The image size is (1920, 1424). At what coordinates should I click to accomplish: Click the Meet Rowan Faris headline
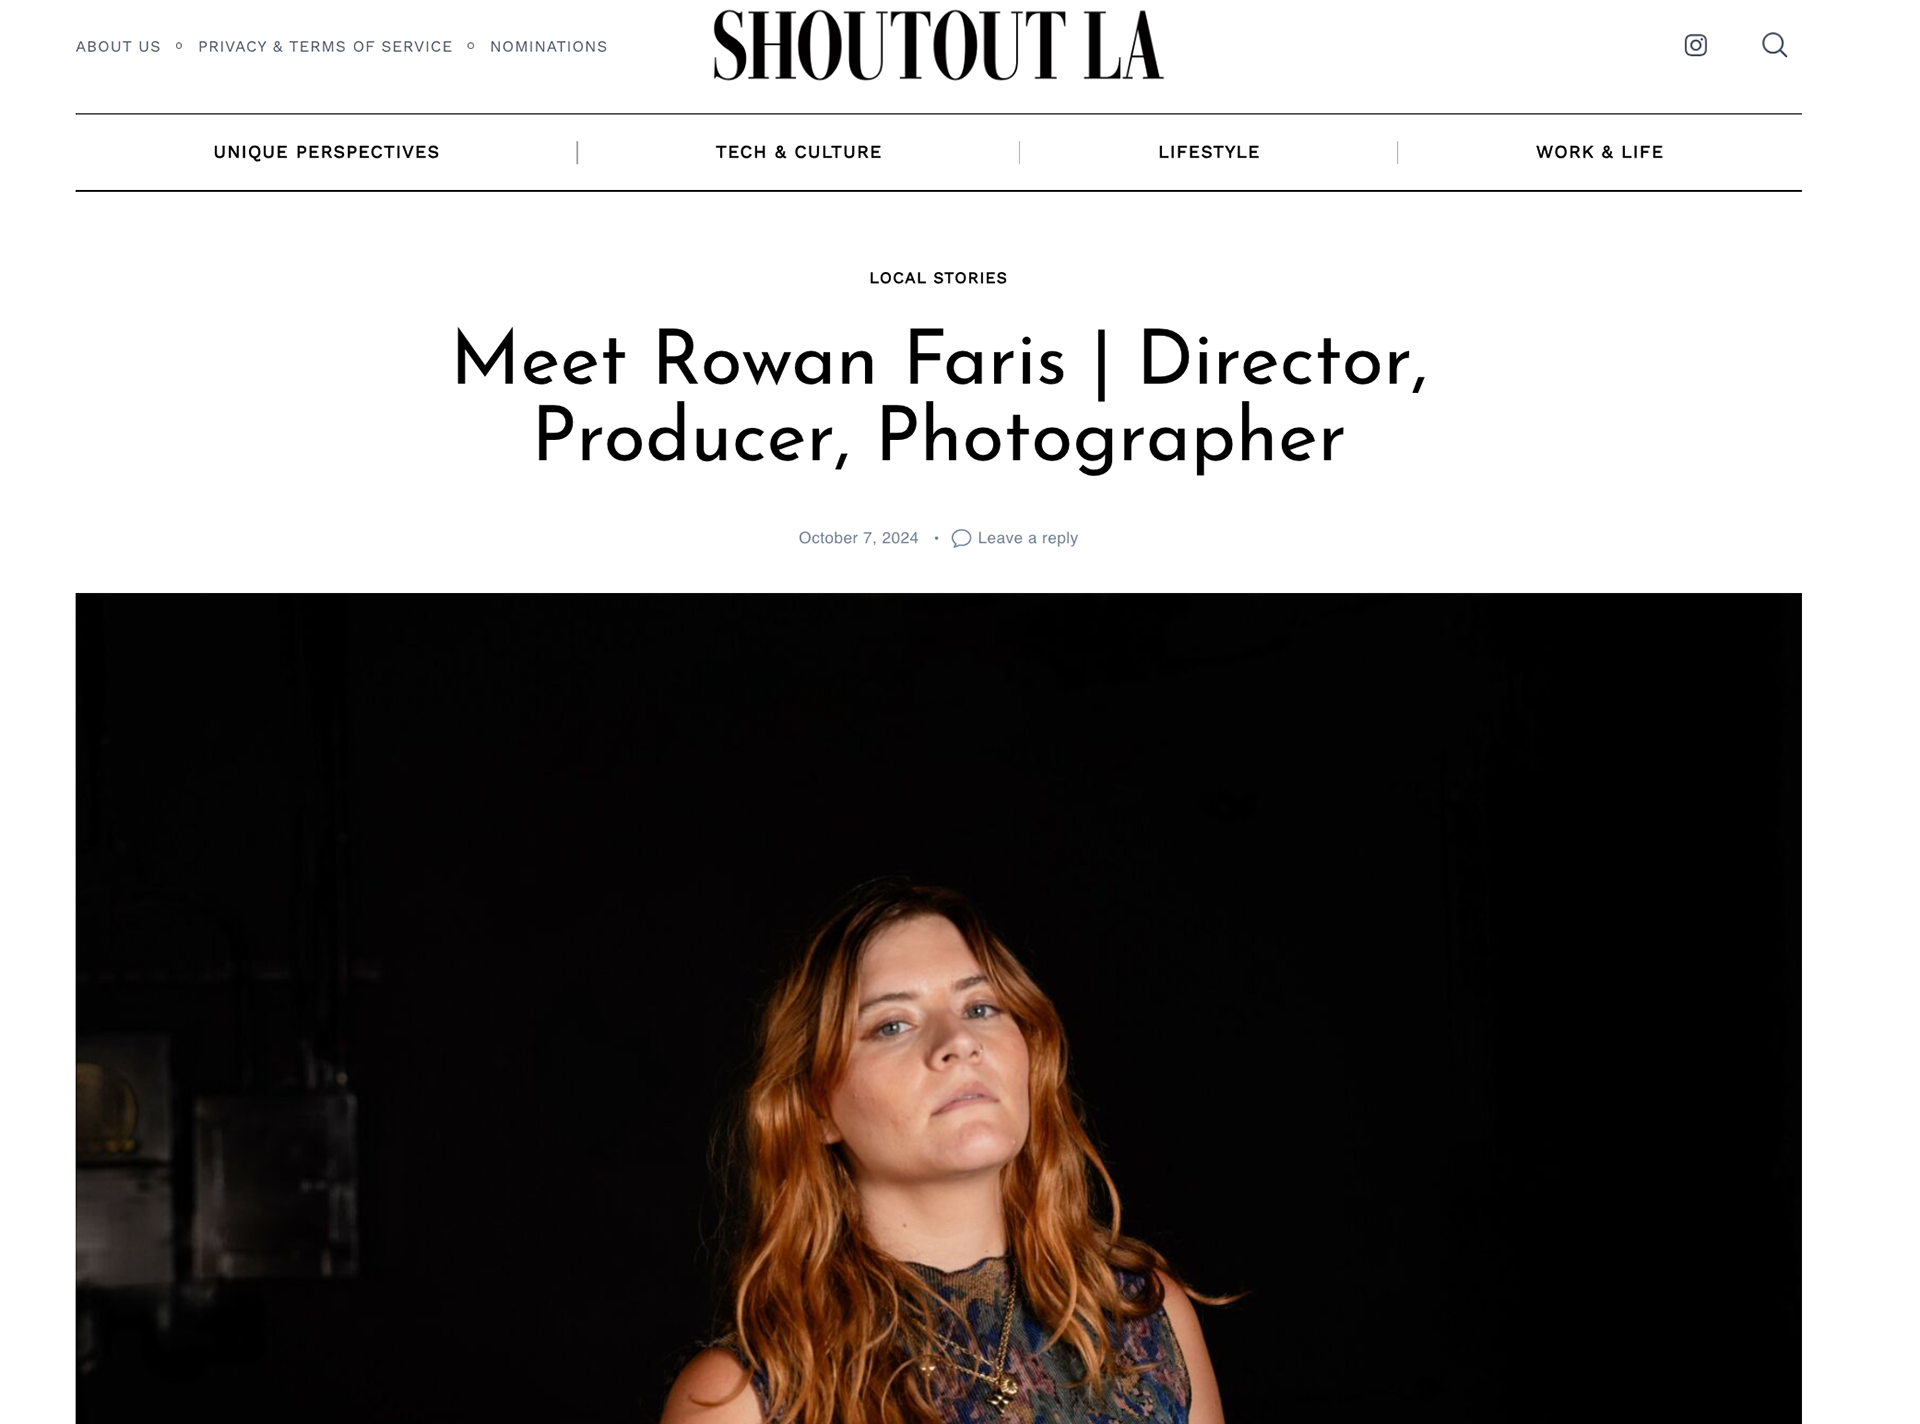point(938,398)
